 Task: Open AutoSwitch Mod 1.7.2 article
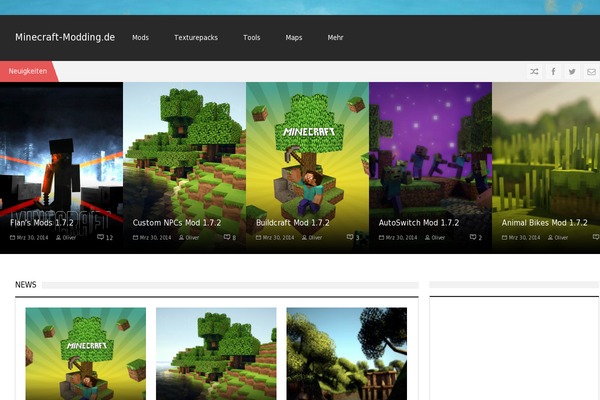pyautogui.click(x=419, y=223)
